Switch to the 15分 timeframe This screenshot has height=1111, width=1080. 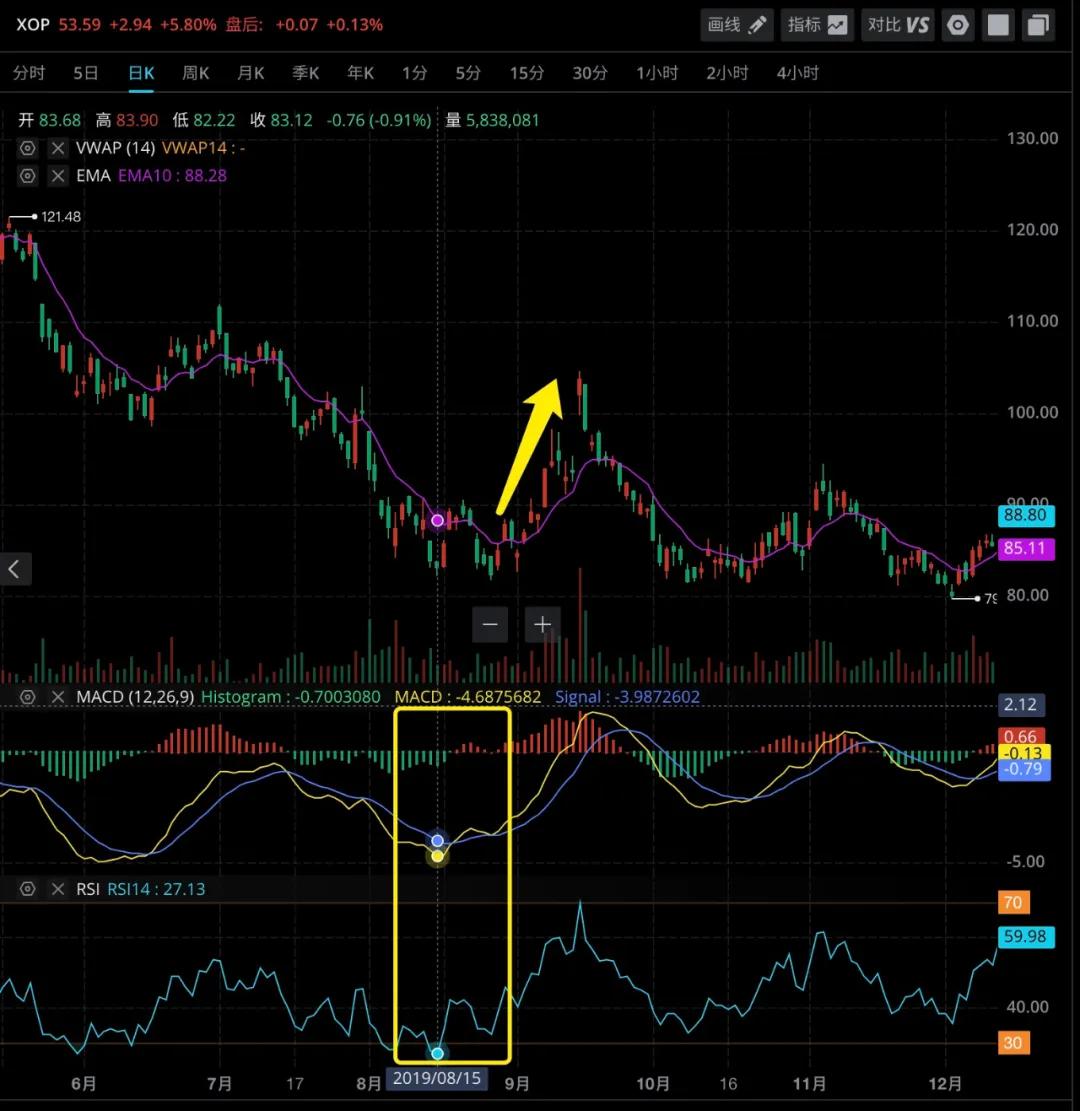(527, 73)
